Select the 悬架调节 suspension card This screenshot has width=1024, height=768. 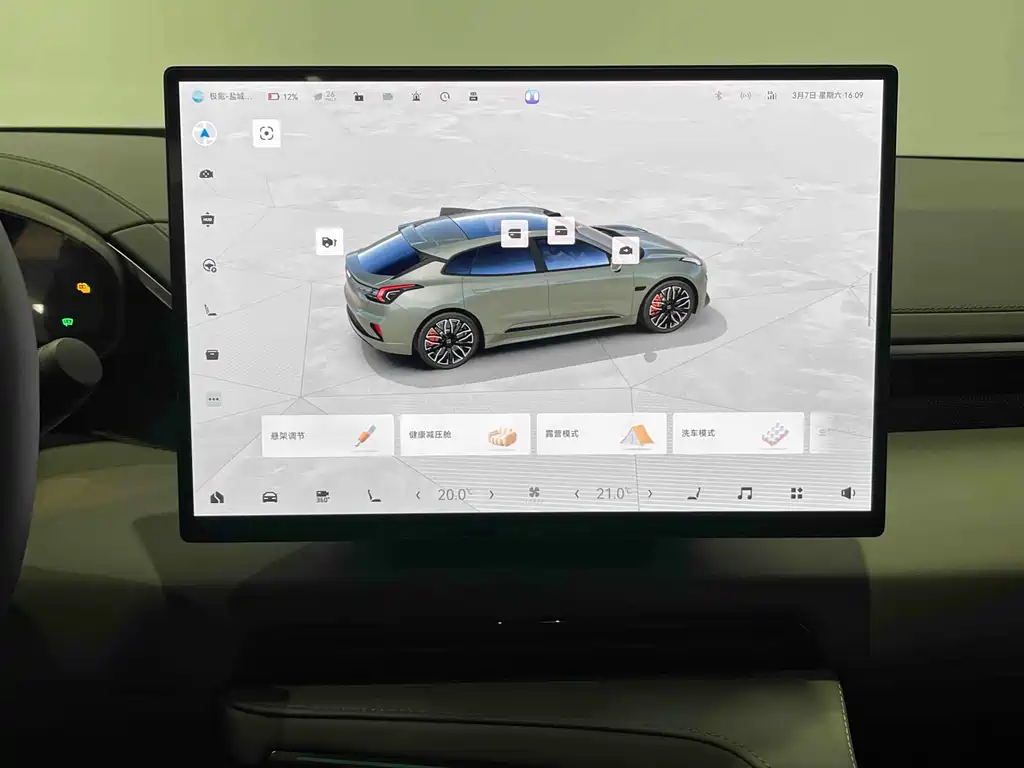(x=327, y=435)
